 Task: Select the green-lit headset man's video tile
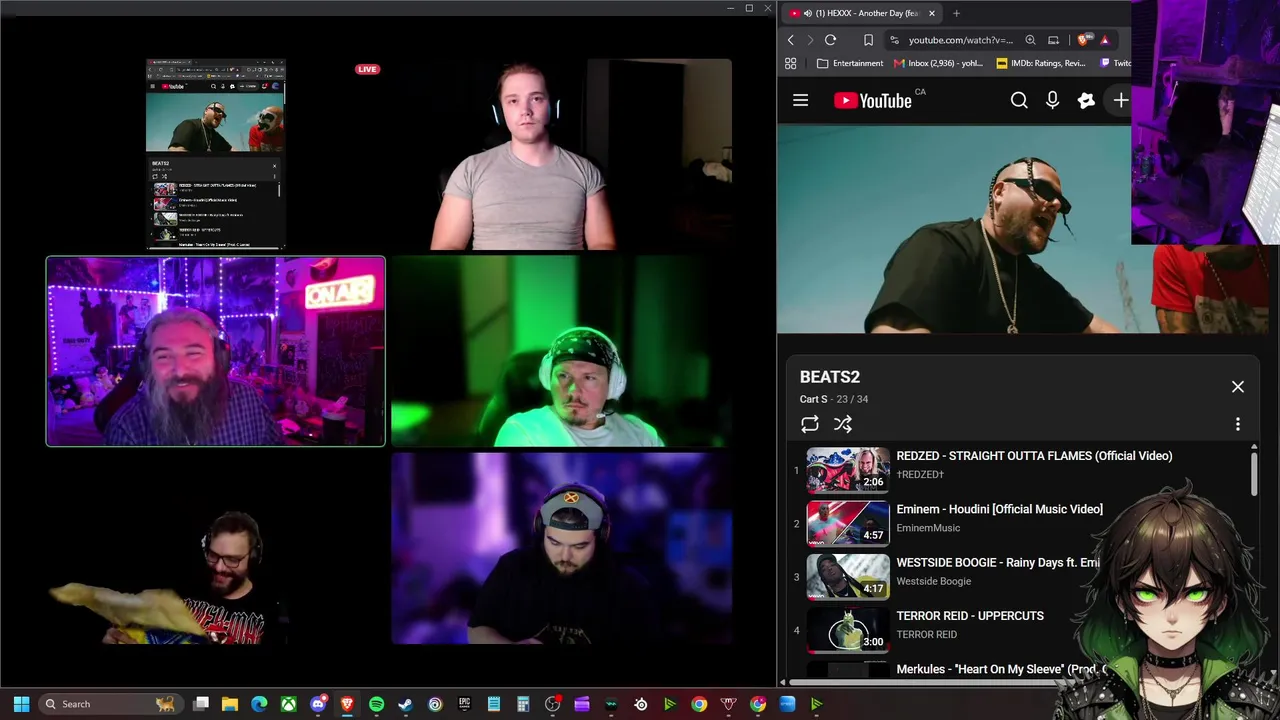(561, 351)
